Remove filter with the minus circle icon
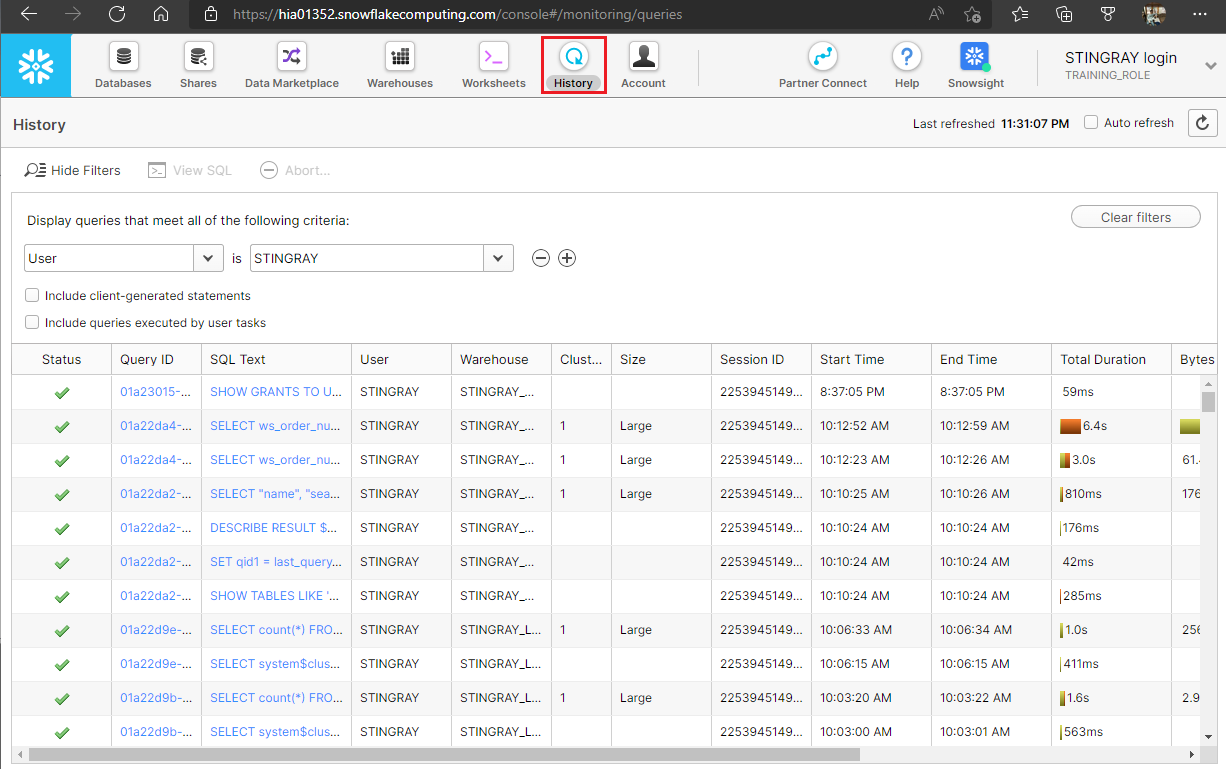Image resolution: width=1226 pixels, height=769 pixels. click(x=541, y=258)
